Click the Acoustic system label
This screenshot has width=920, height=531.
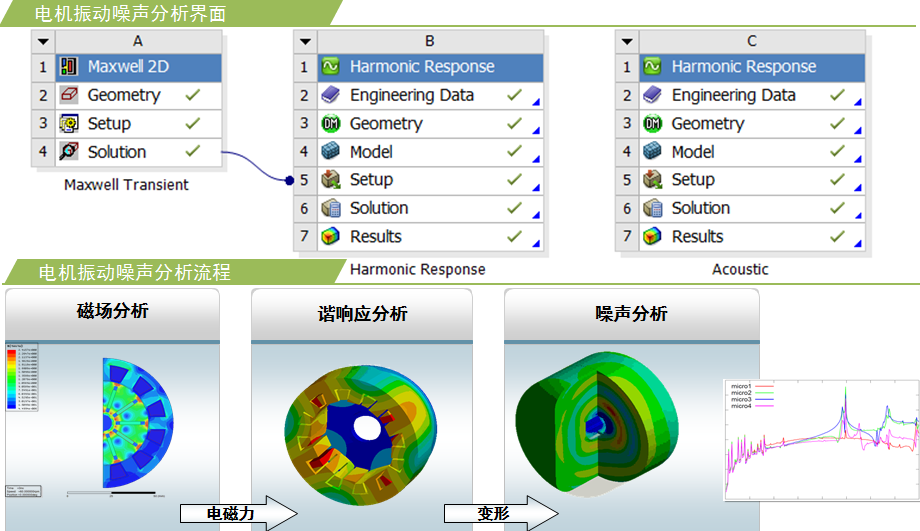pos(740,269)
